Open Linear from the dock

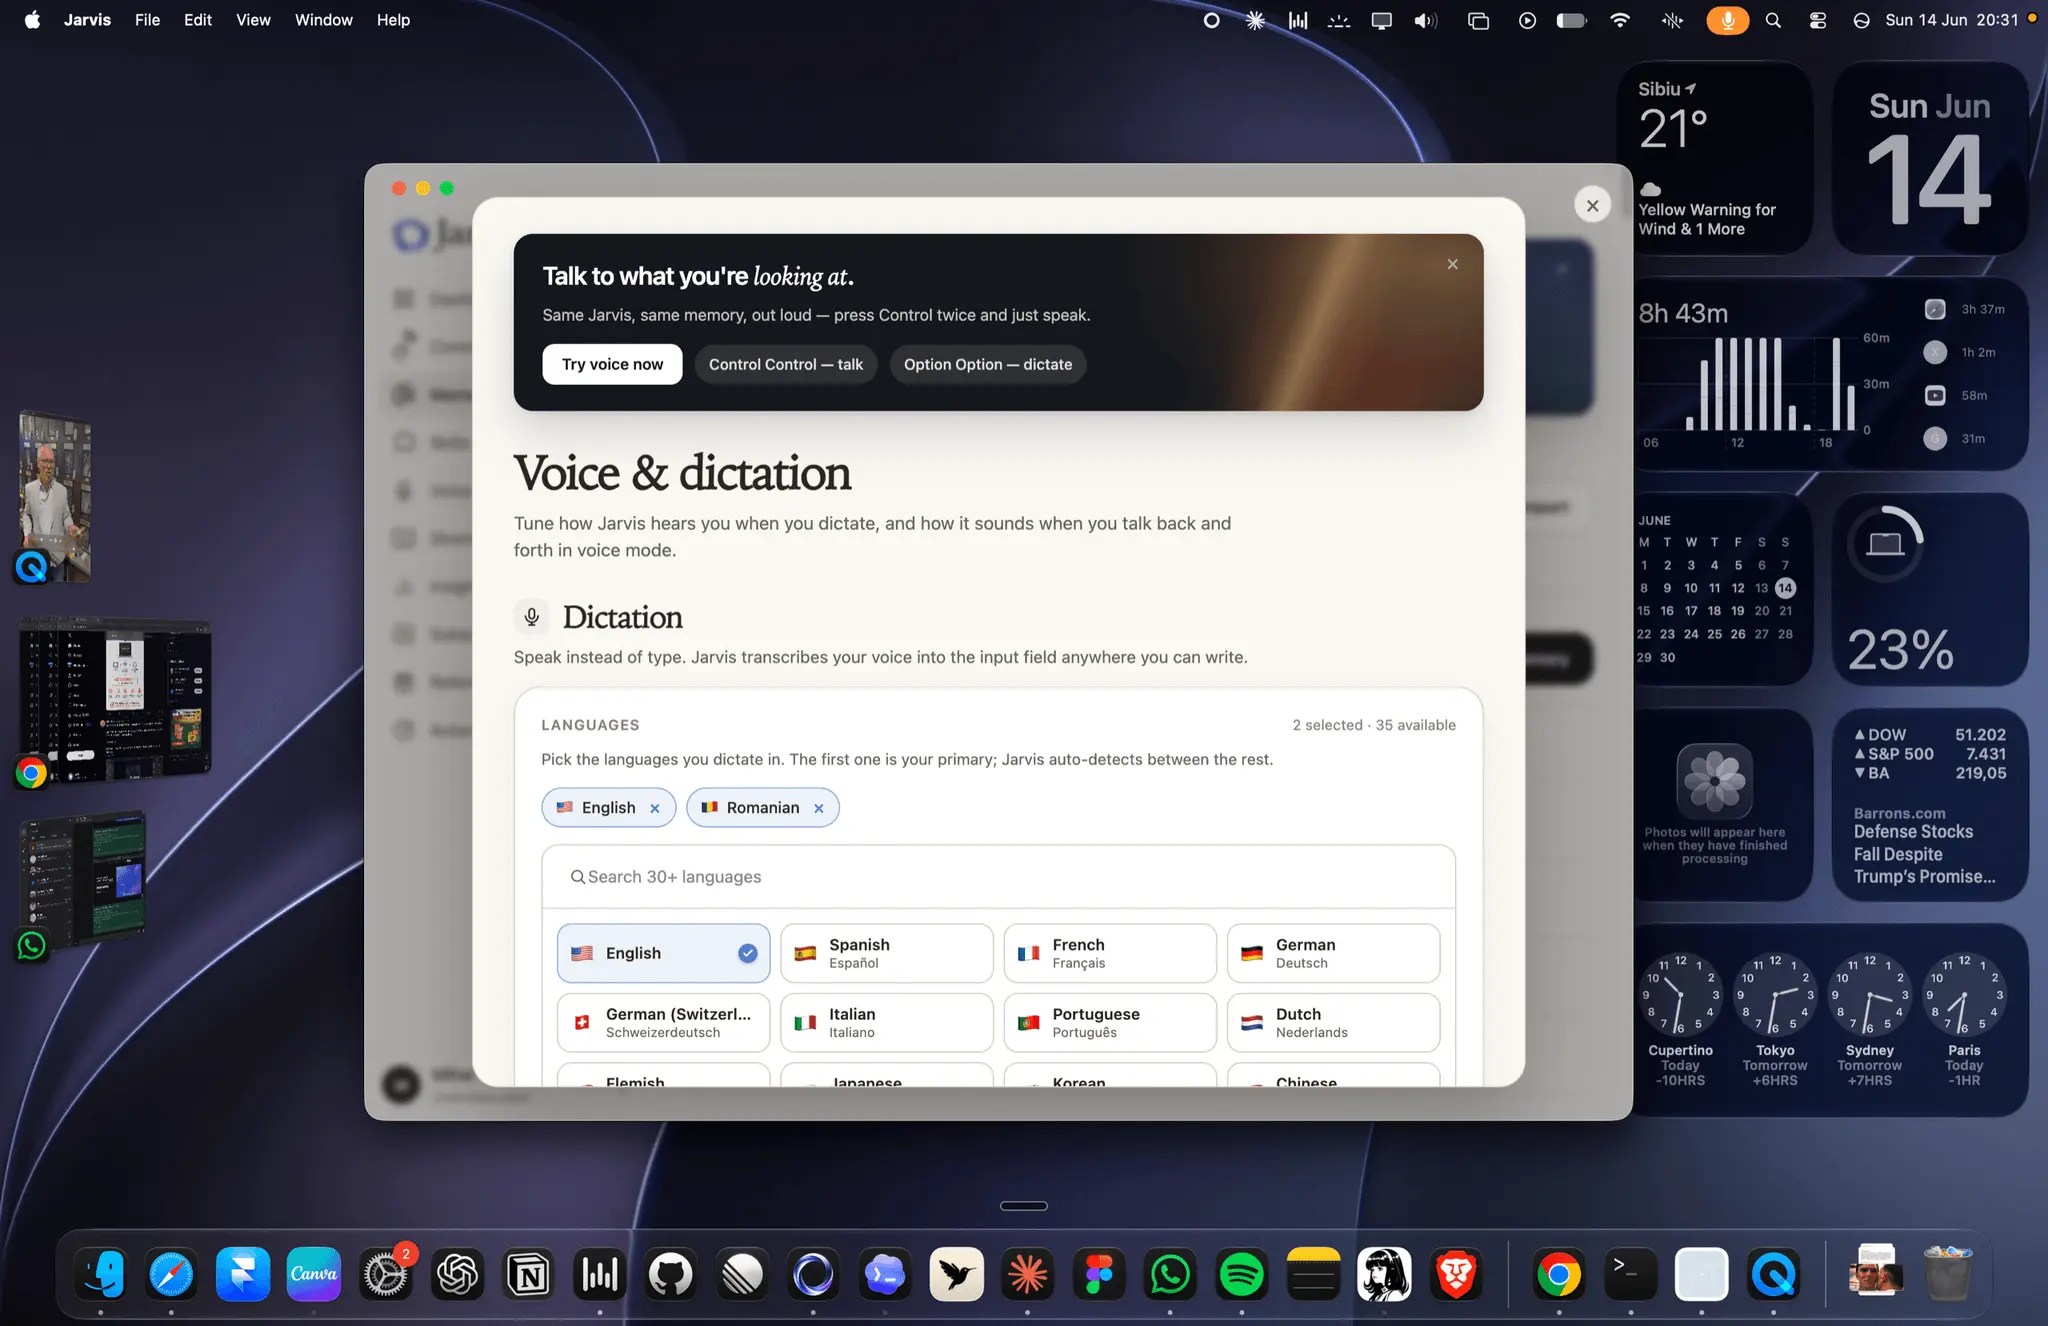pos(742,1274)
